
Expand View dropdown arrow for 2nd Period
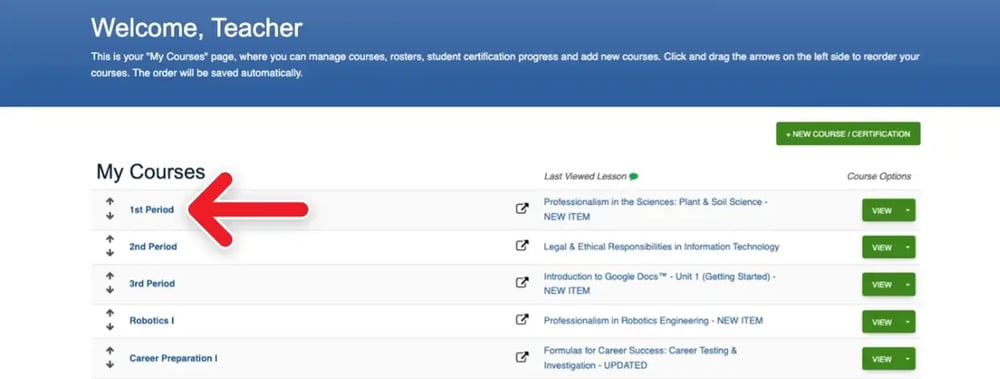(x=908, y=248)
